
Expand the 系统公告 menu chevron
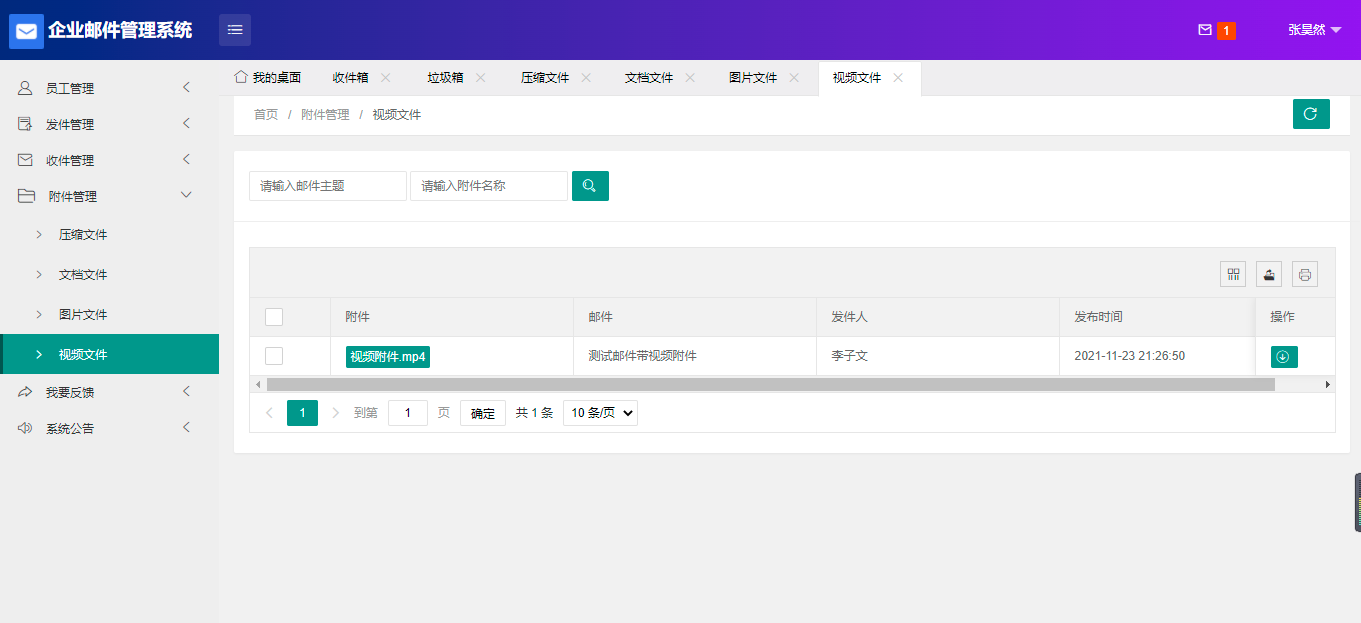(x=186, y=428)
